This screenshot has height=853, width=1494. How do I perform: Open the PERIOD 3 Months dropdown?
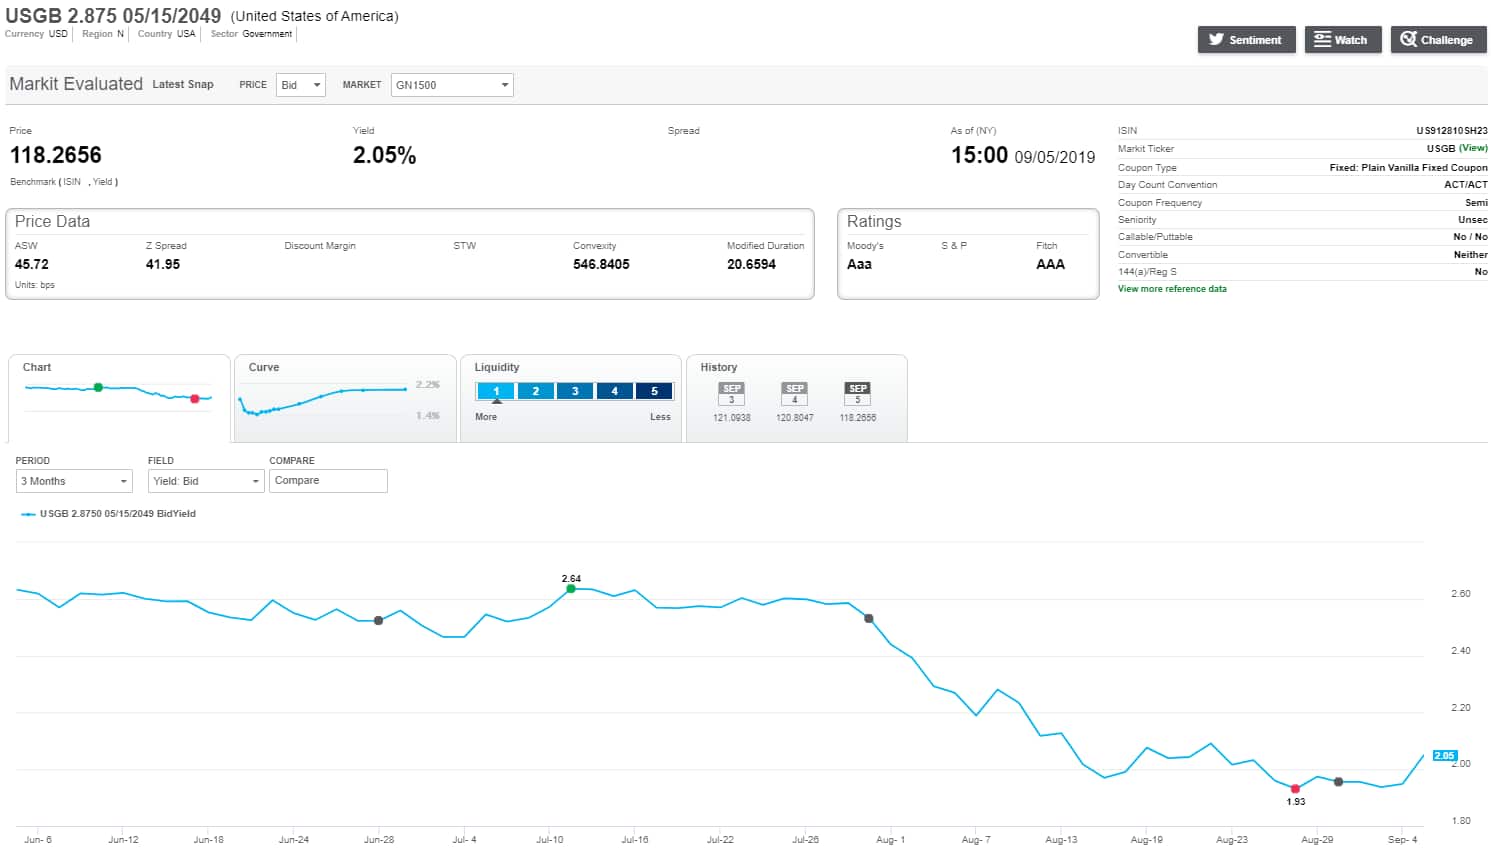pos(74,481)
